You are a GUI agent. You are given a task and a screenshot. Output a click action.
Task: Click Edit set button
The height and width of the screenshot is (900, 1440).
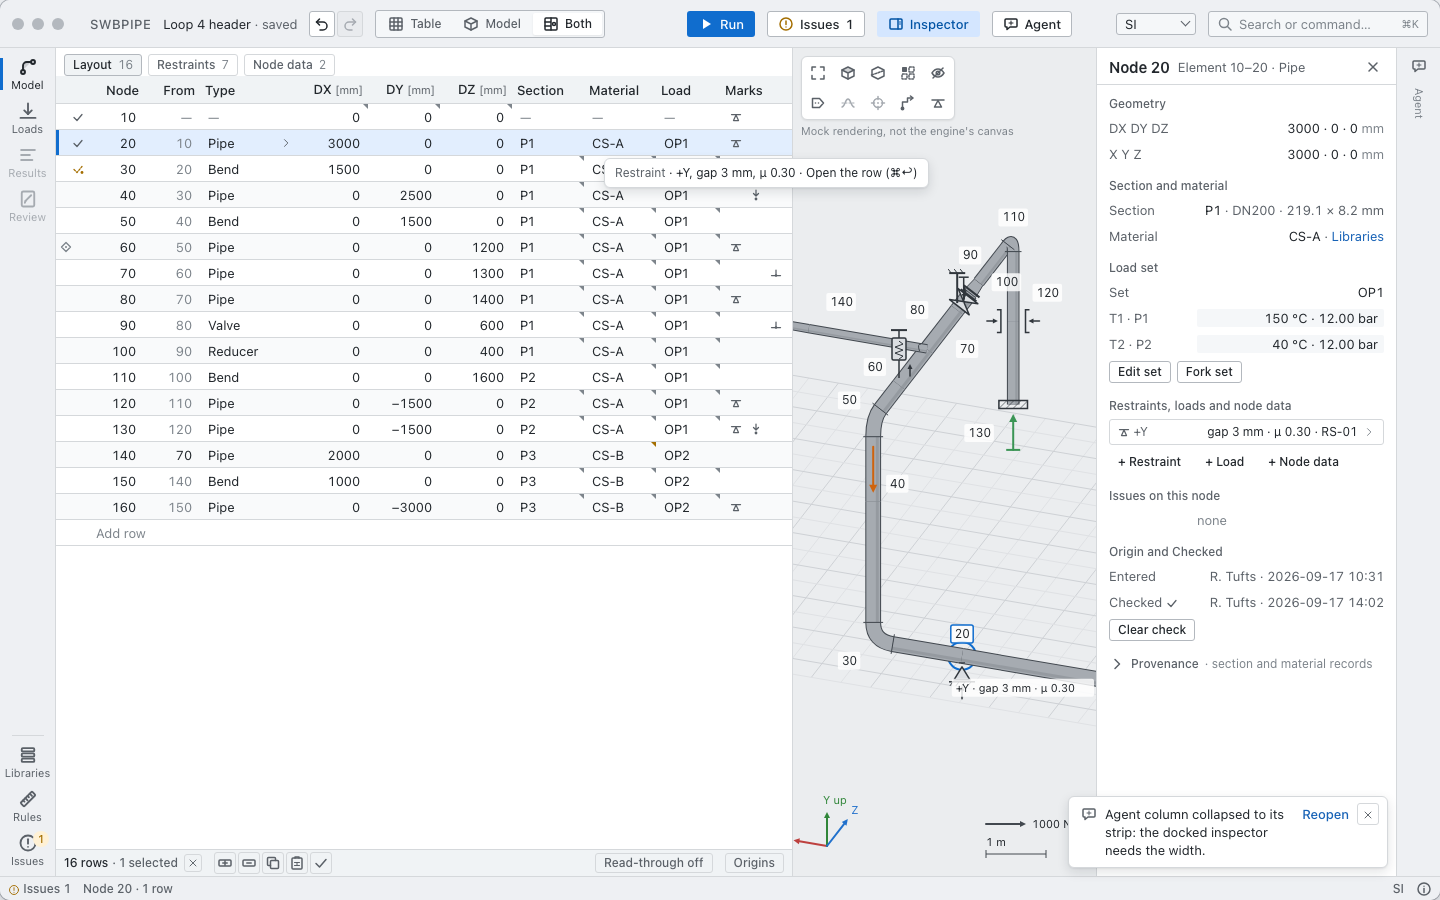click(x=1139, y=372)
